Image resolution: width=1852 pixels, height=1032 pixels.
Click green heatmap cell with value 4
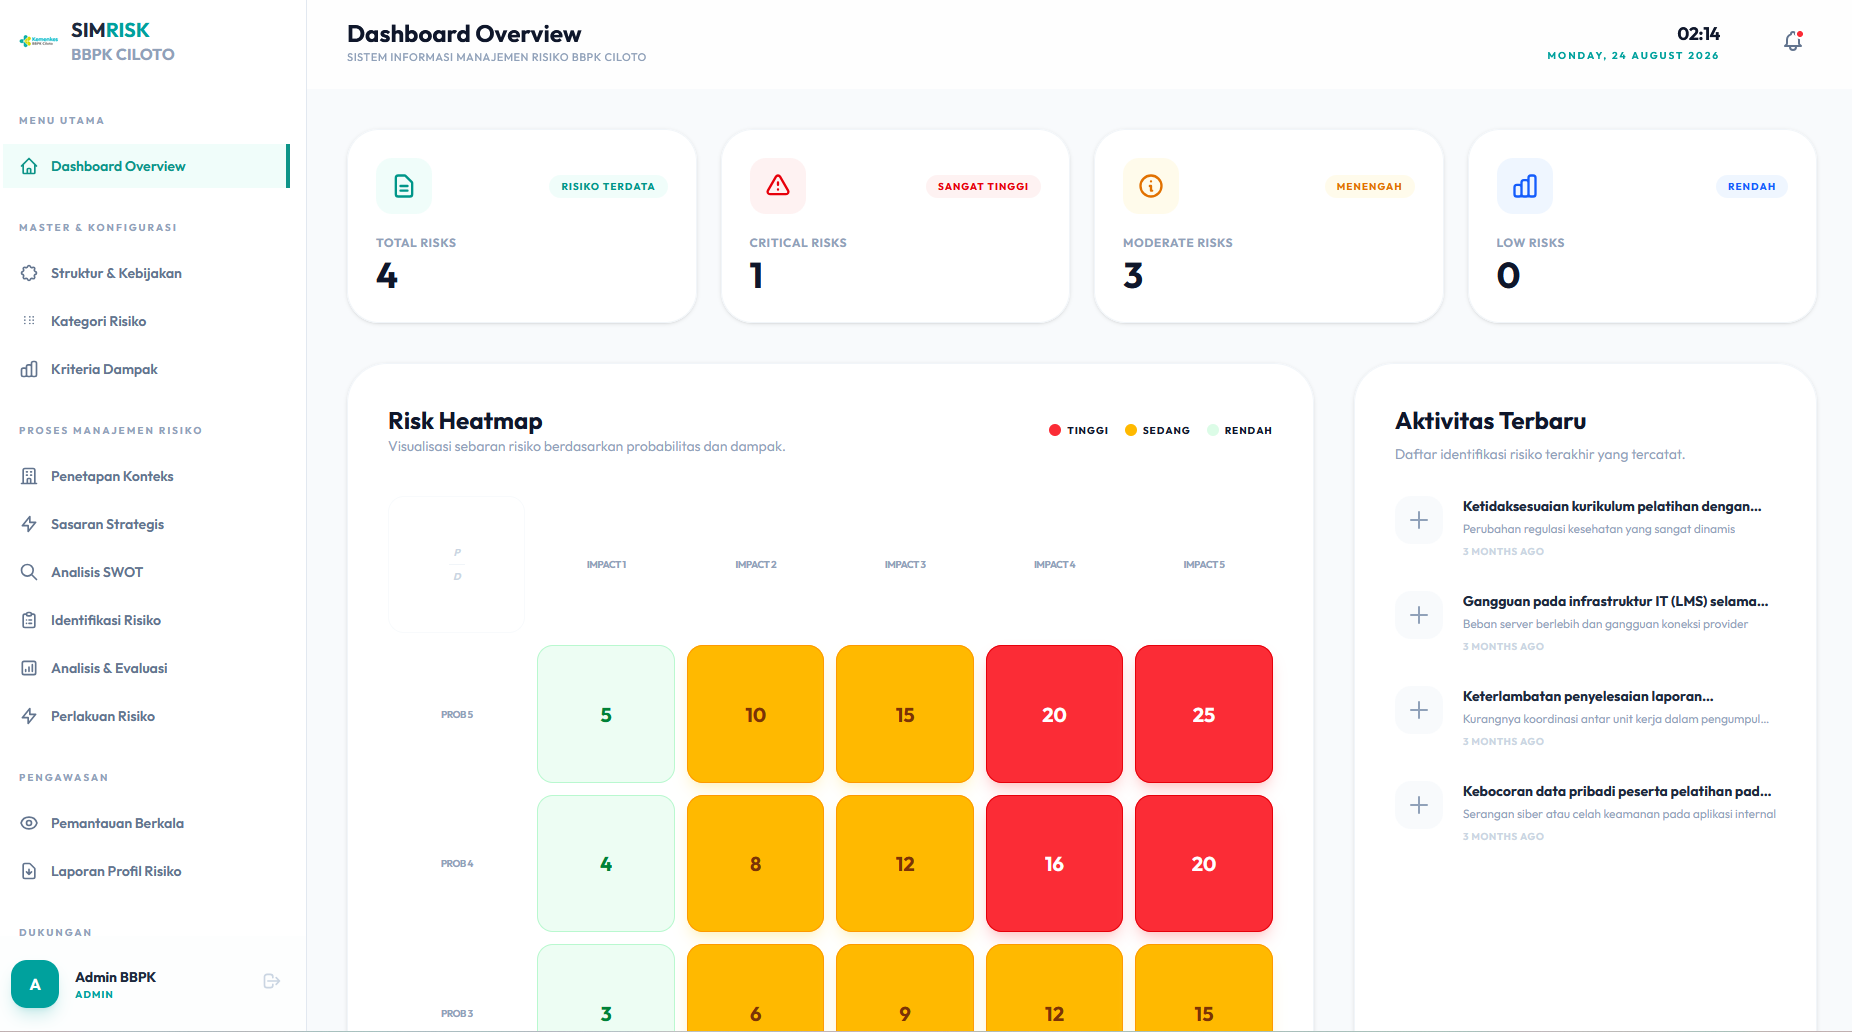pyautogui.click(x=606, y=863)
